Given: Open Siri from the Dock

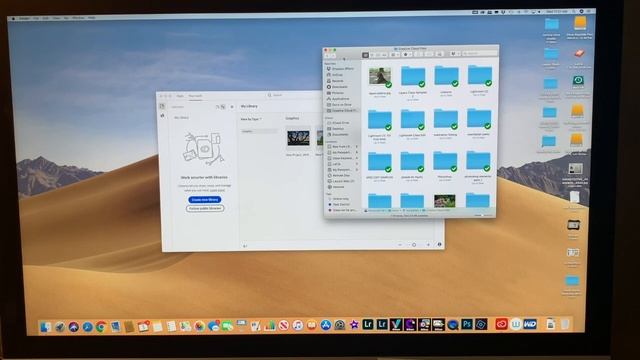Looking at the screenshot, I should 73,327.
